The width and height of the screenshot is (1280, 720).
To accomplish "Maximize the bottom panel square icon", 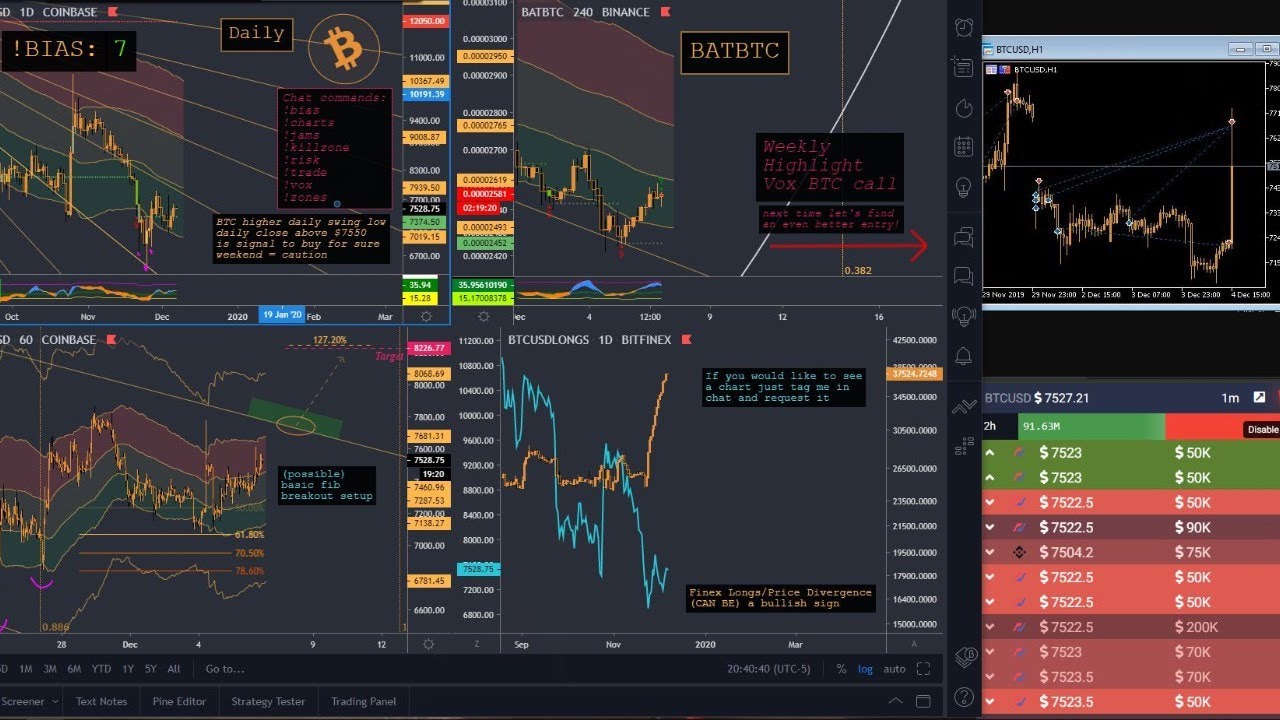I will point(923,701).
